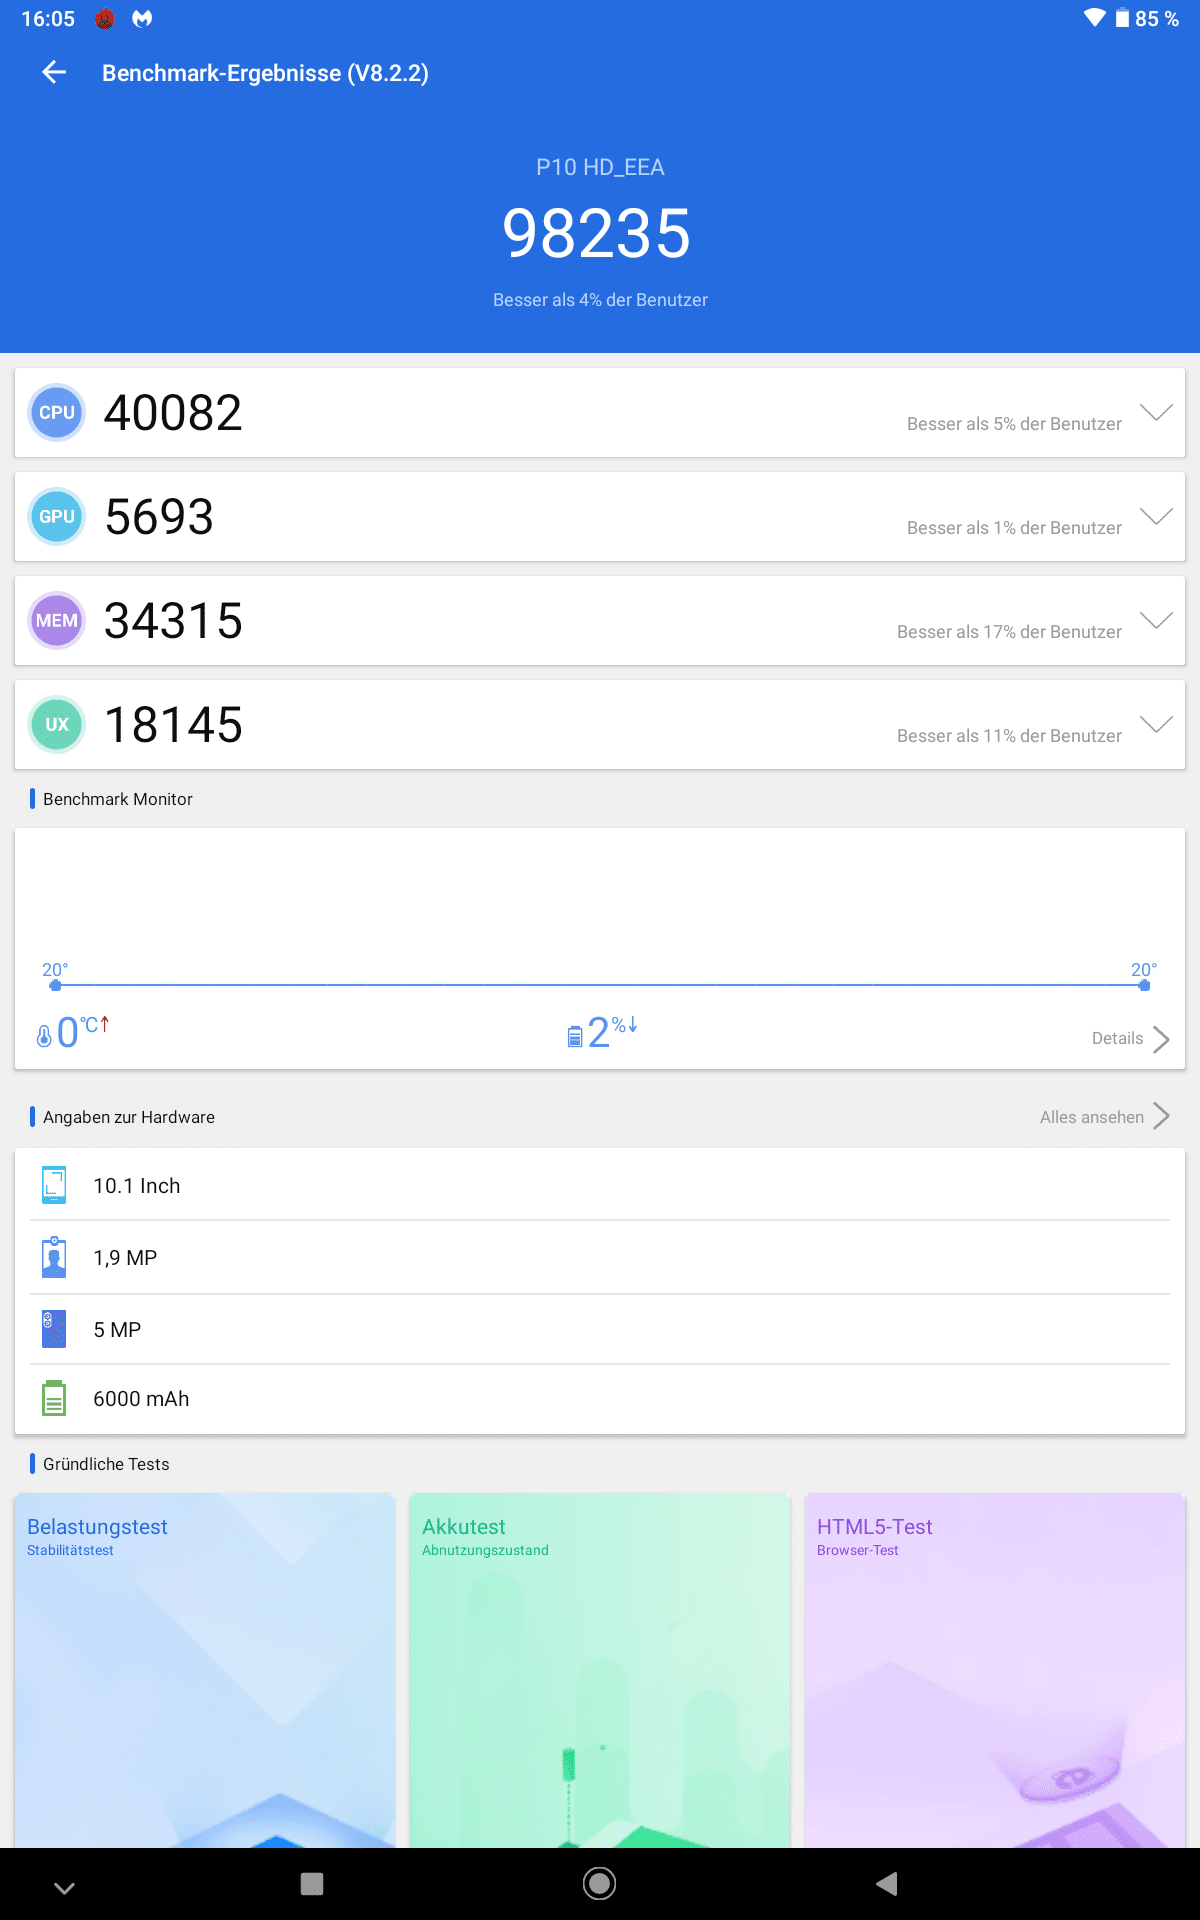The image size is (1200, 1920).
Task: Tap the Benchmark Monitor section heading
Action: pos(118,799)
